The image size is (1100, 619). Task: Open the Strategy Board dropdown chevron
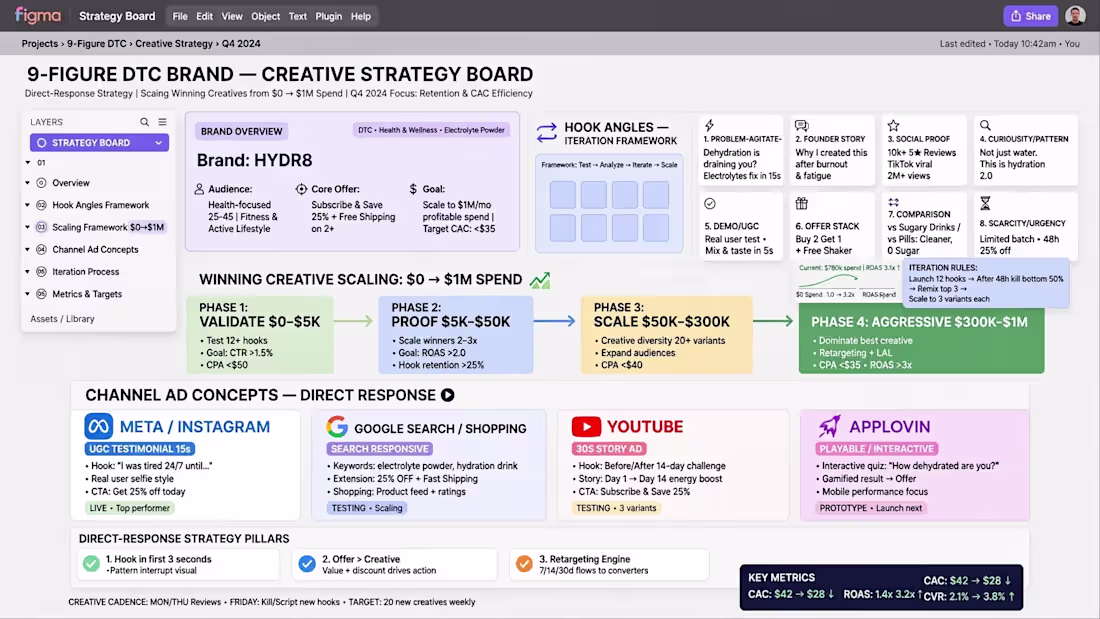159,142
